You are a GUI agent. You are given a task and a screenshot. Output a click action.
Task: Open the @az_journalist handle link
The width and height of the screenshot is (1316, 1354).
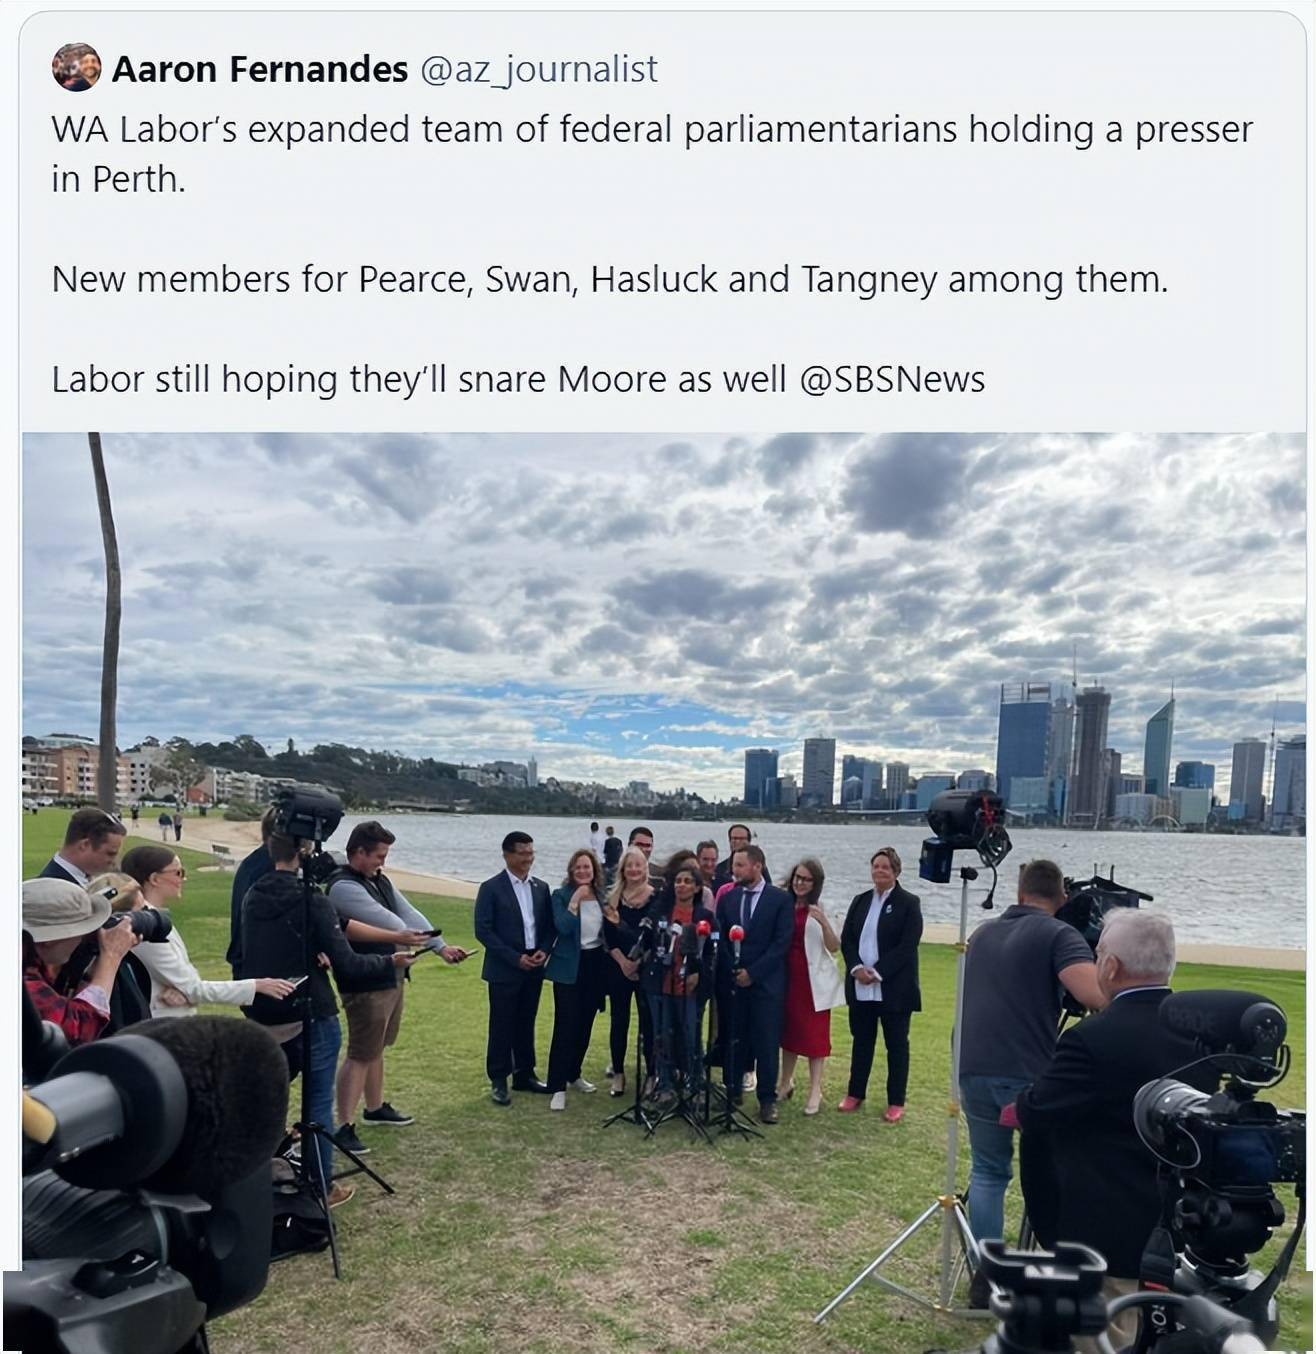(x=538, y=69)
